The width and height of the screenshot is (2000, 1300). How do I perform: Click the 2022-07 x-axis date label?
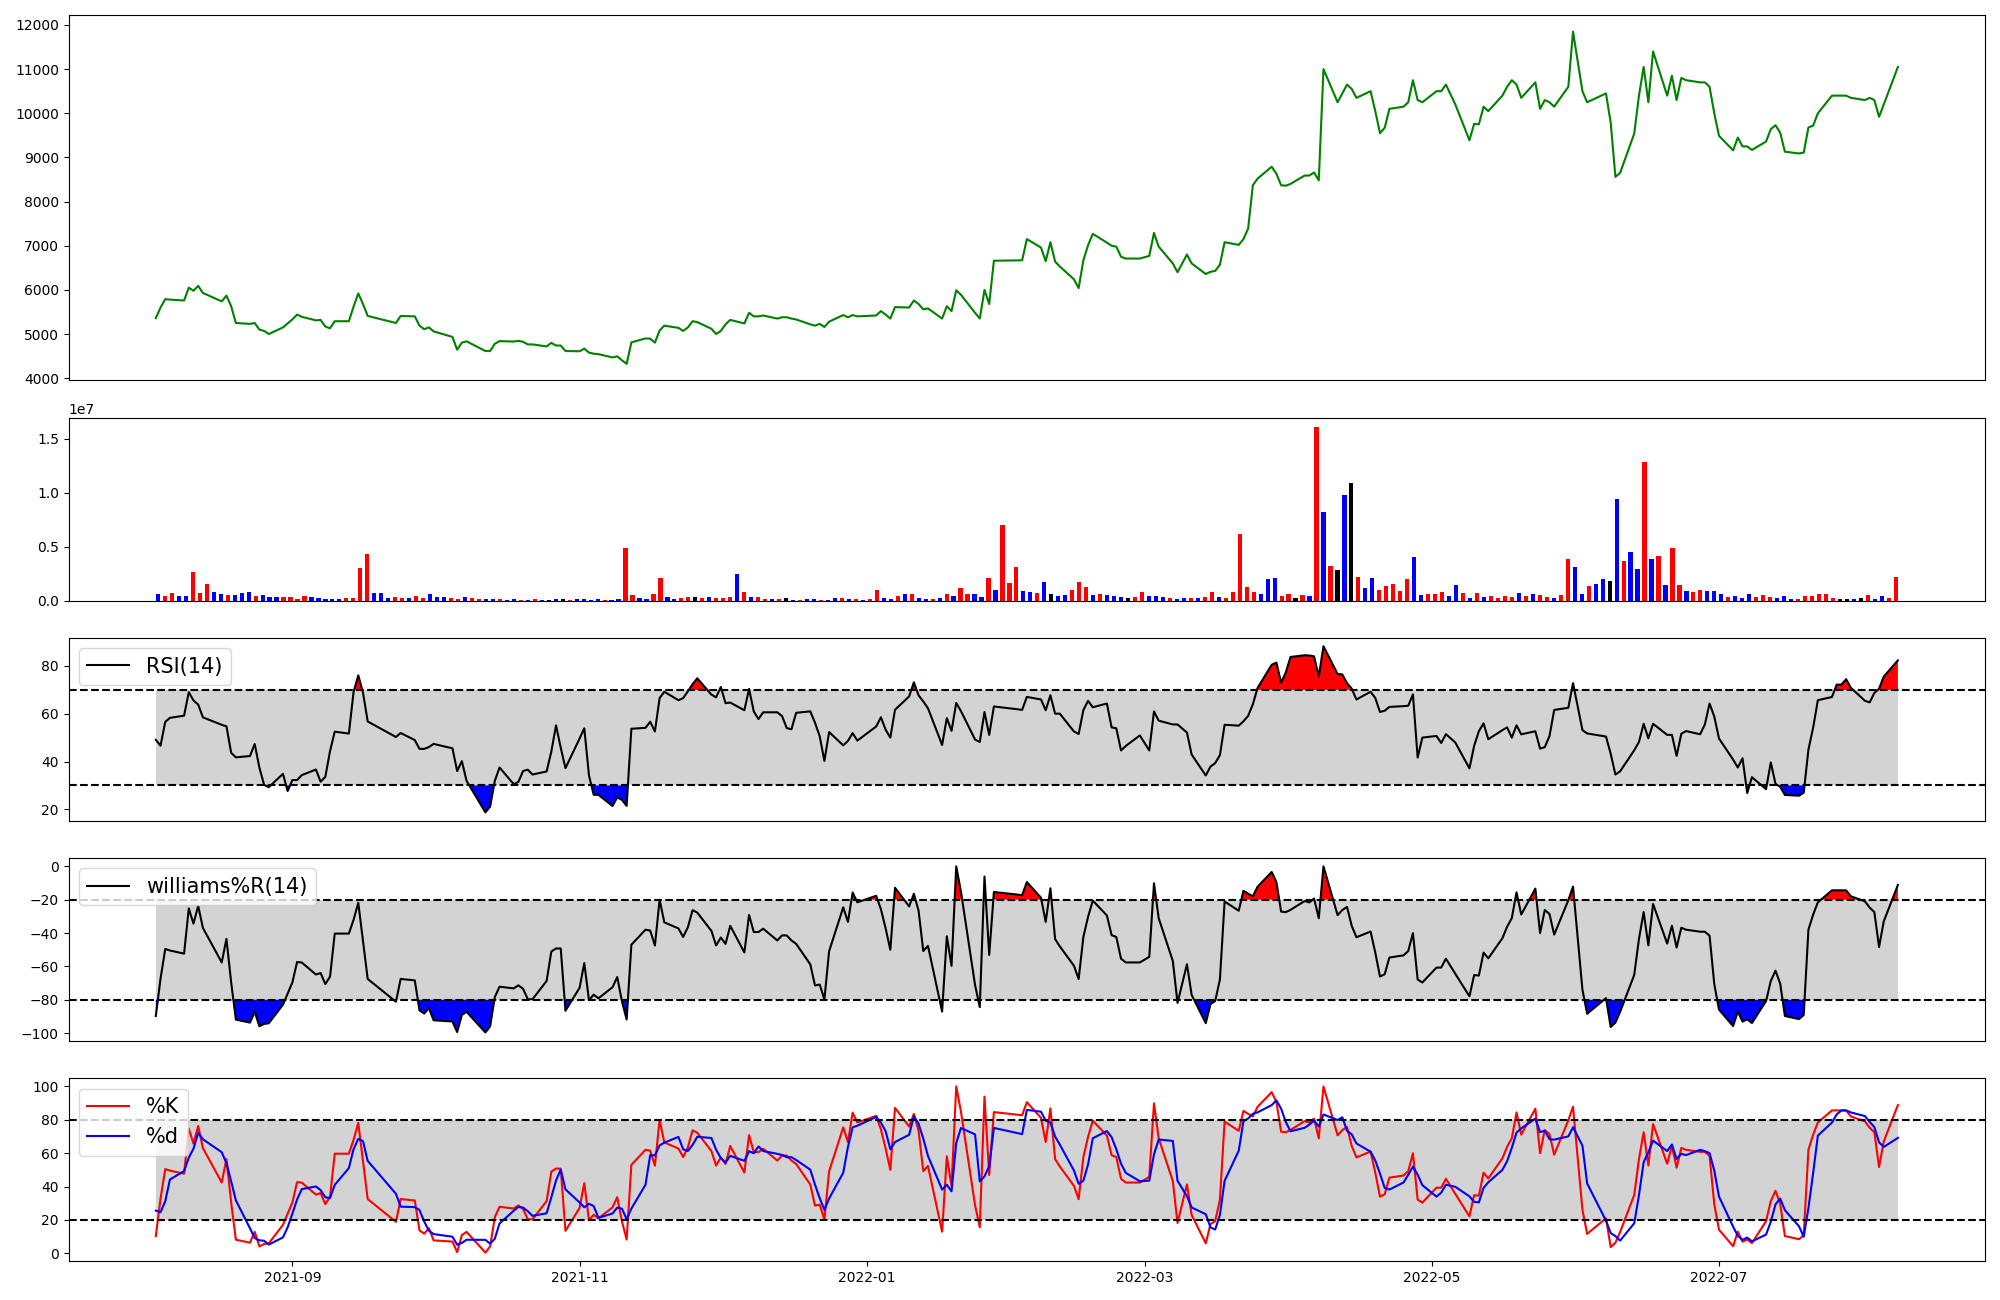coord(1718,1277)
